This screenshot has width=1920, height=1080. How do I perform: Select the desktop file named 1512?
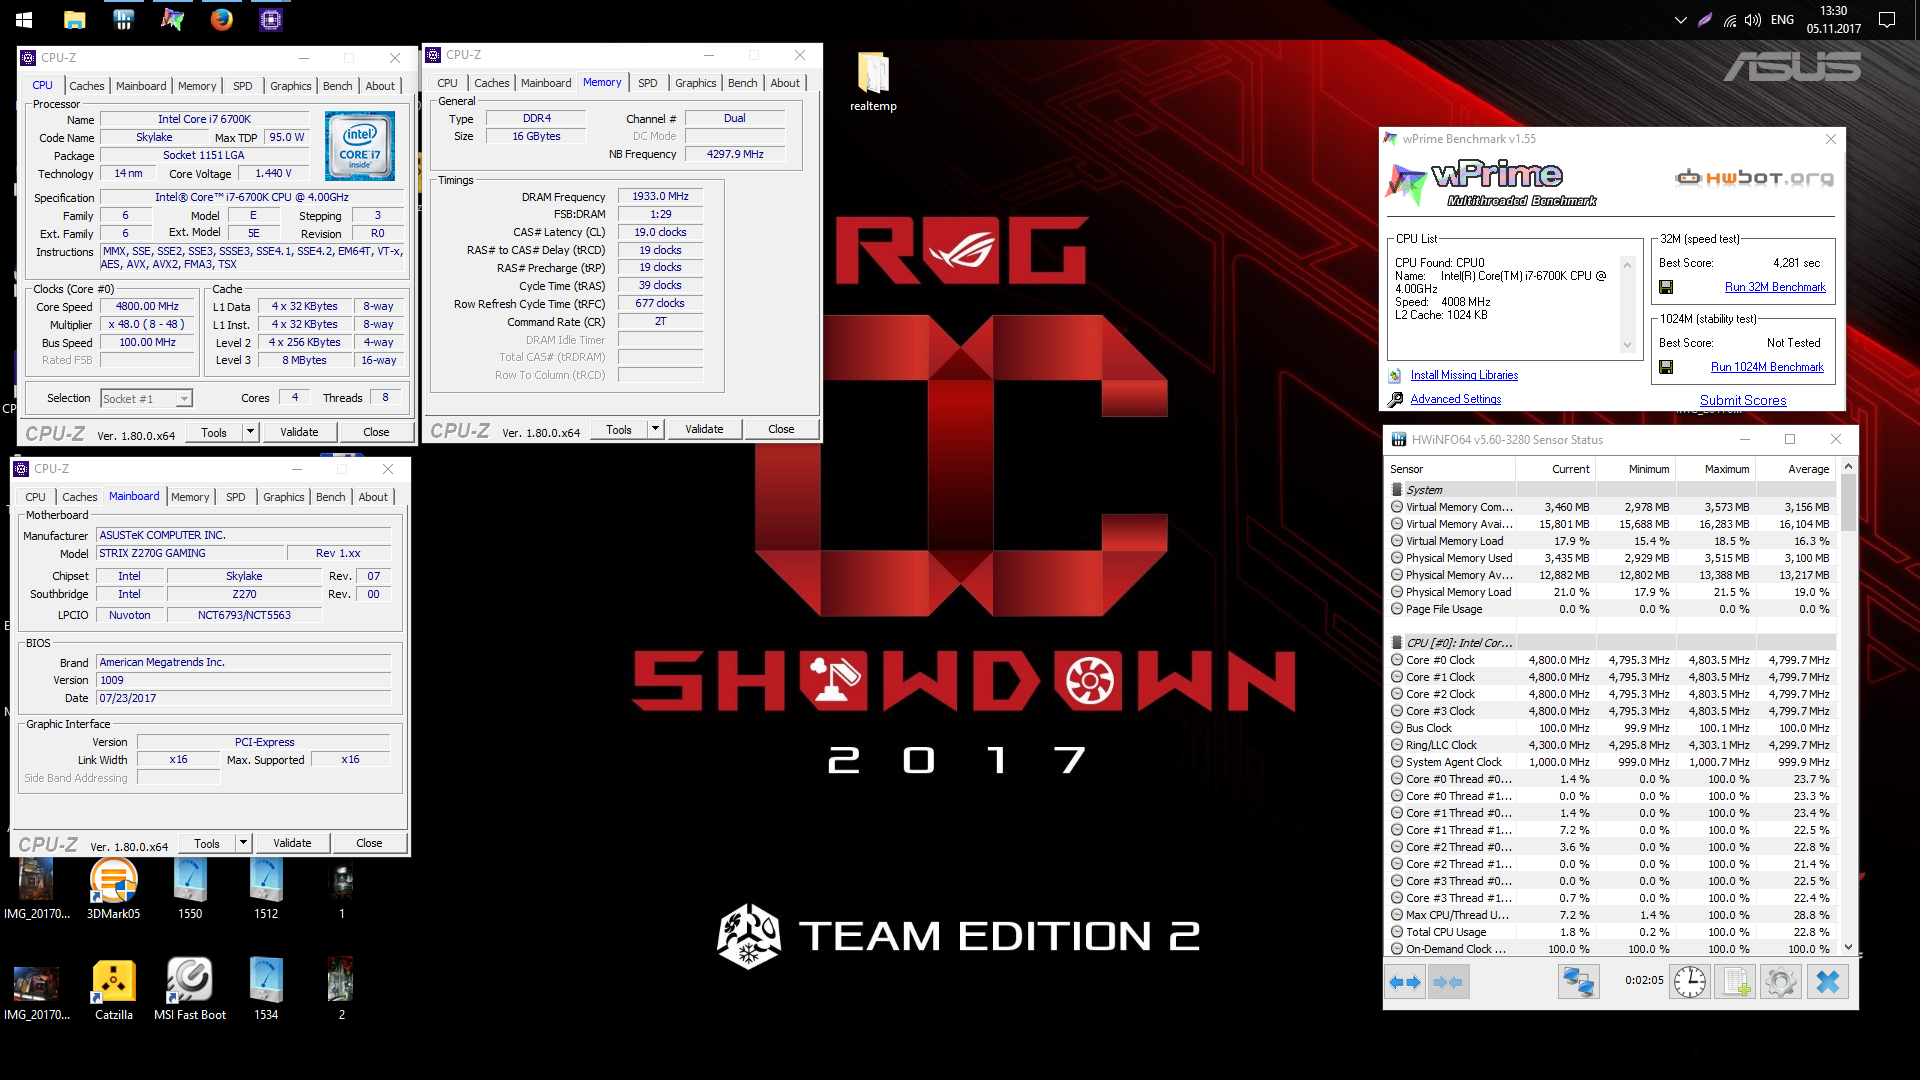[x=266, y=888]
